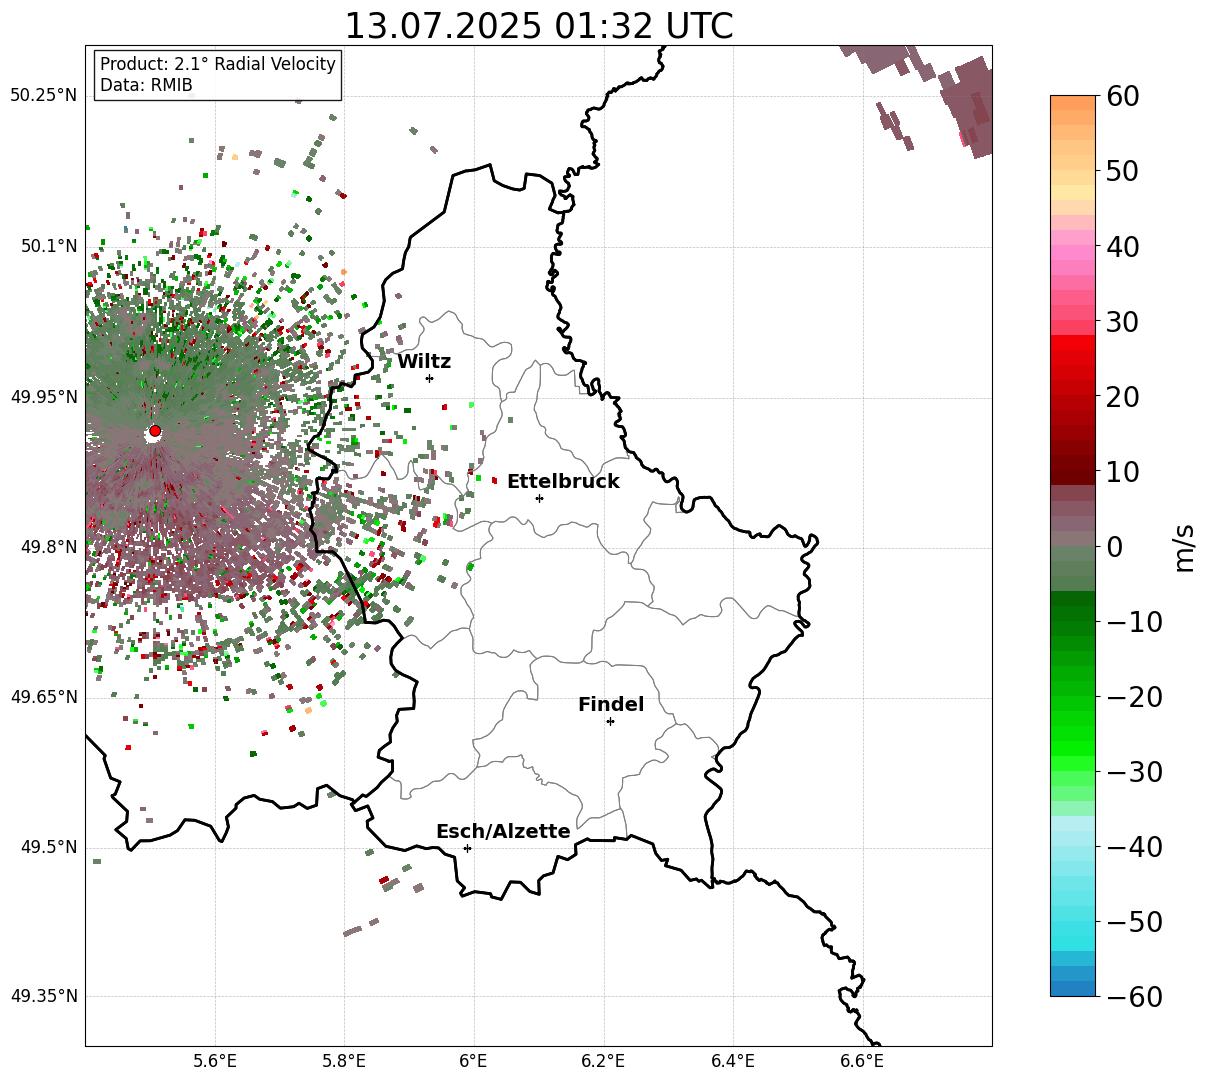Click the 20 colorbar tick label

[x=1121, y=397]
